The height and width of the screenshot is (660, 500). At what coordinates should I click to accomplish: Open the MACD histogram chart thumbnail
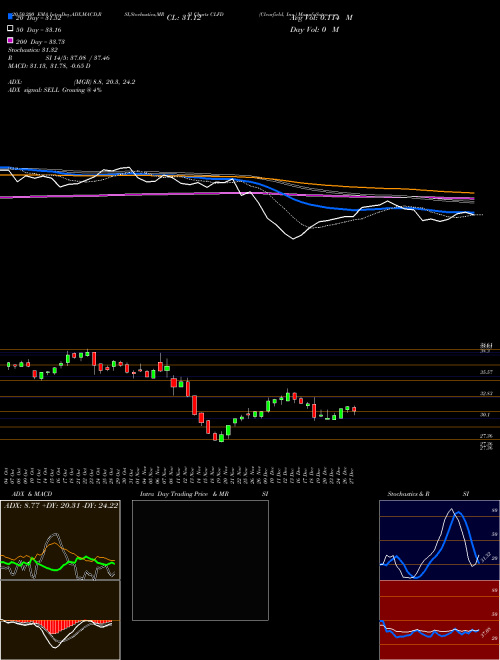coord(60,620)
